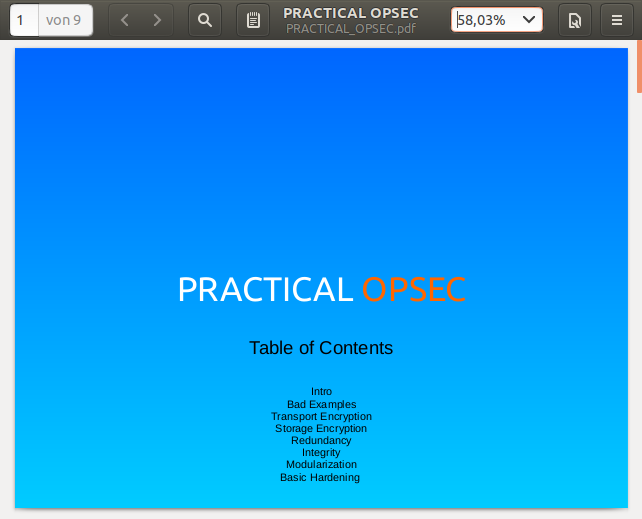The width and height of the screenshot is (642, 519).
Task: Open the hamburger menu
Action: coord(617,20)
